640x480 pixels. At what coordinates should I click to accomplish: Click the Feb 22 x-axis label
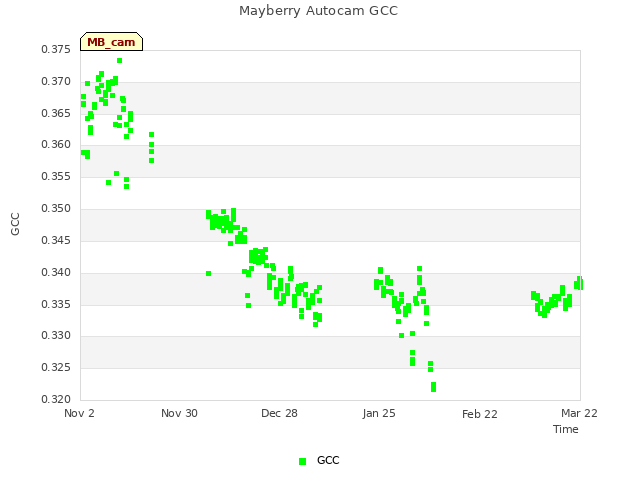480,414
